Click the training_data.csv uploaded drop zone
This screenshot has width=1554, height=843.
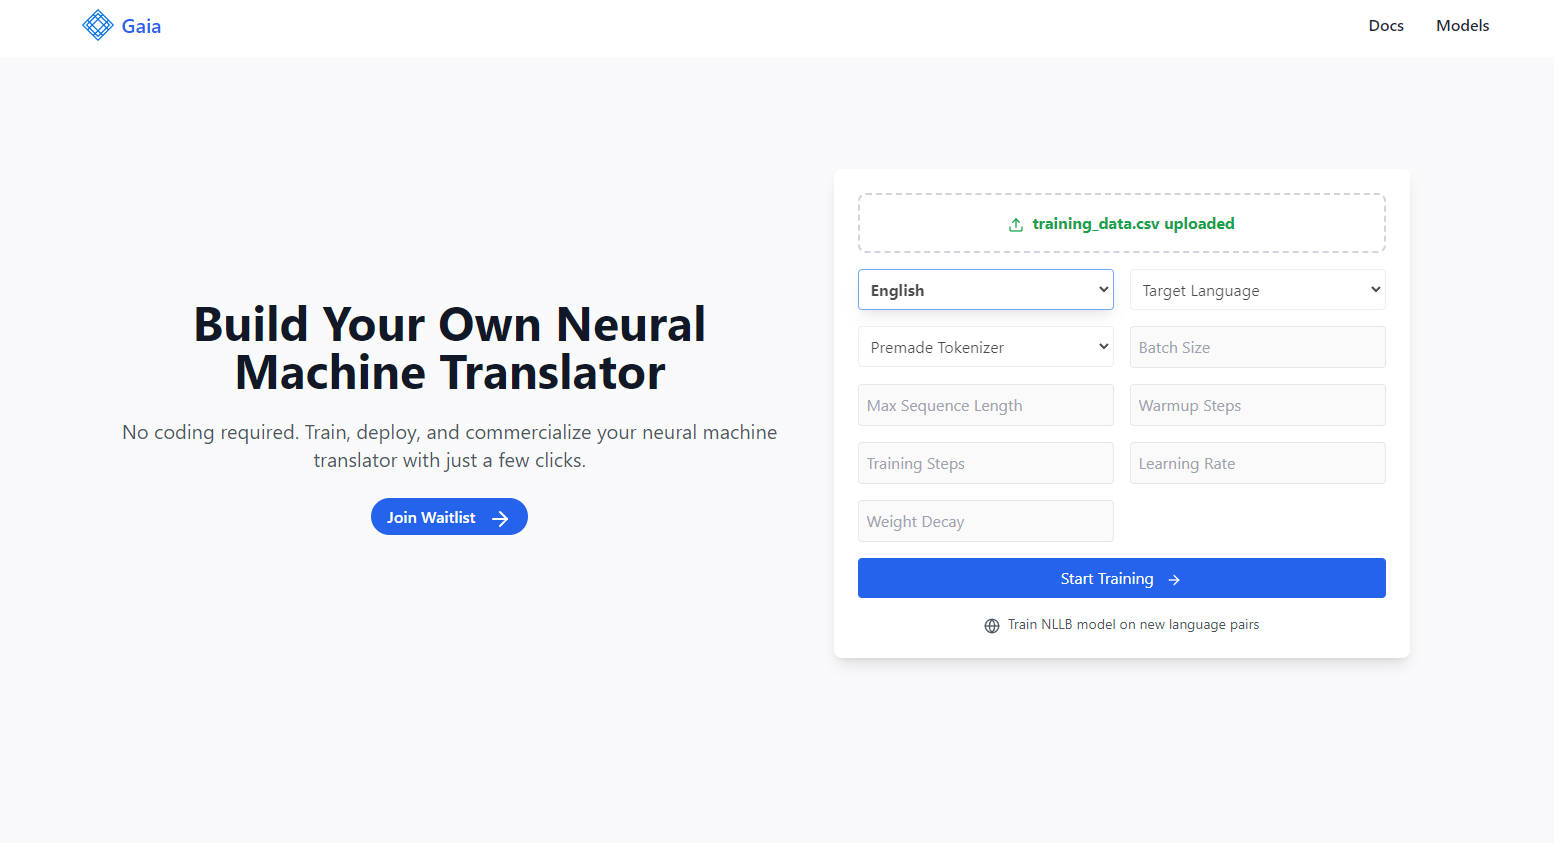coord(1121,223)
